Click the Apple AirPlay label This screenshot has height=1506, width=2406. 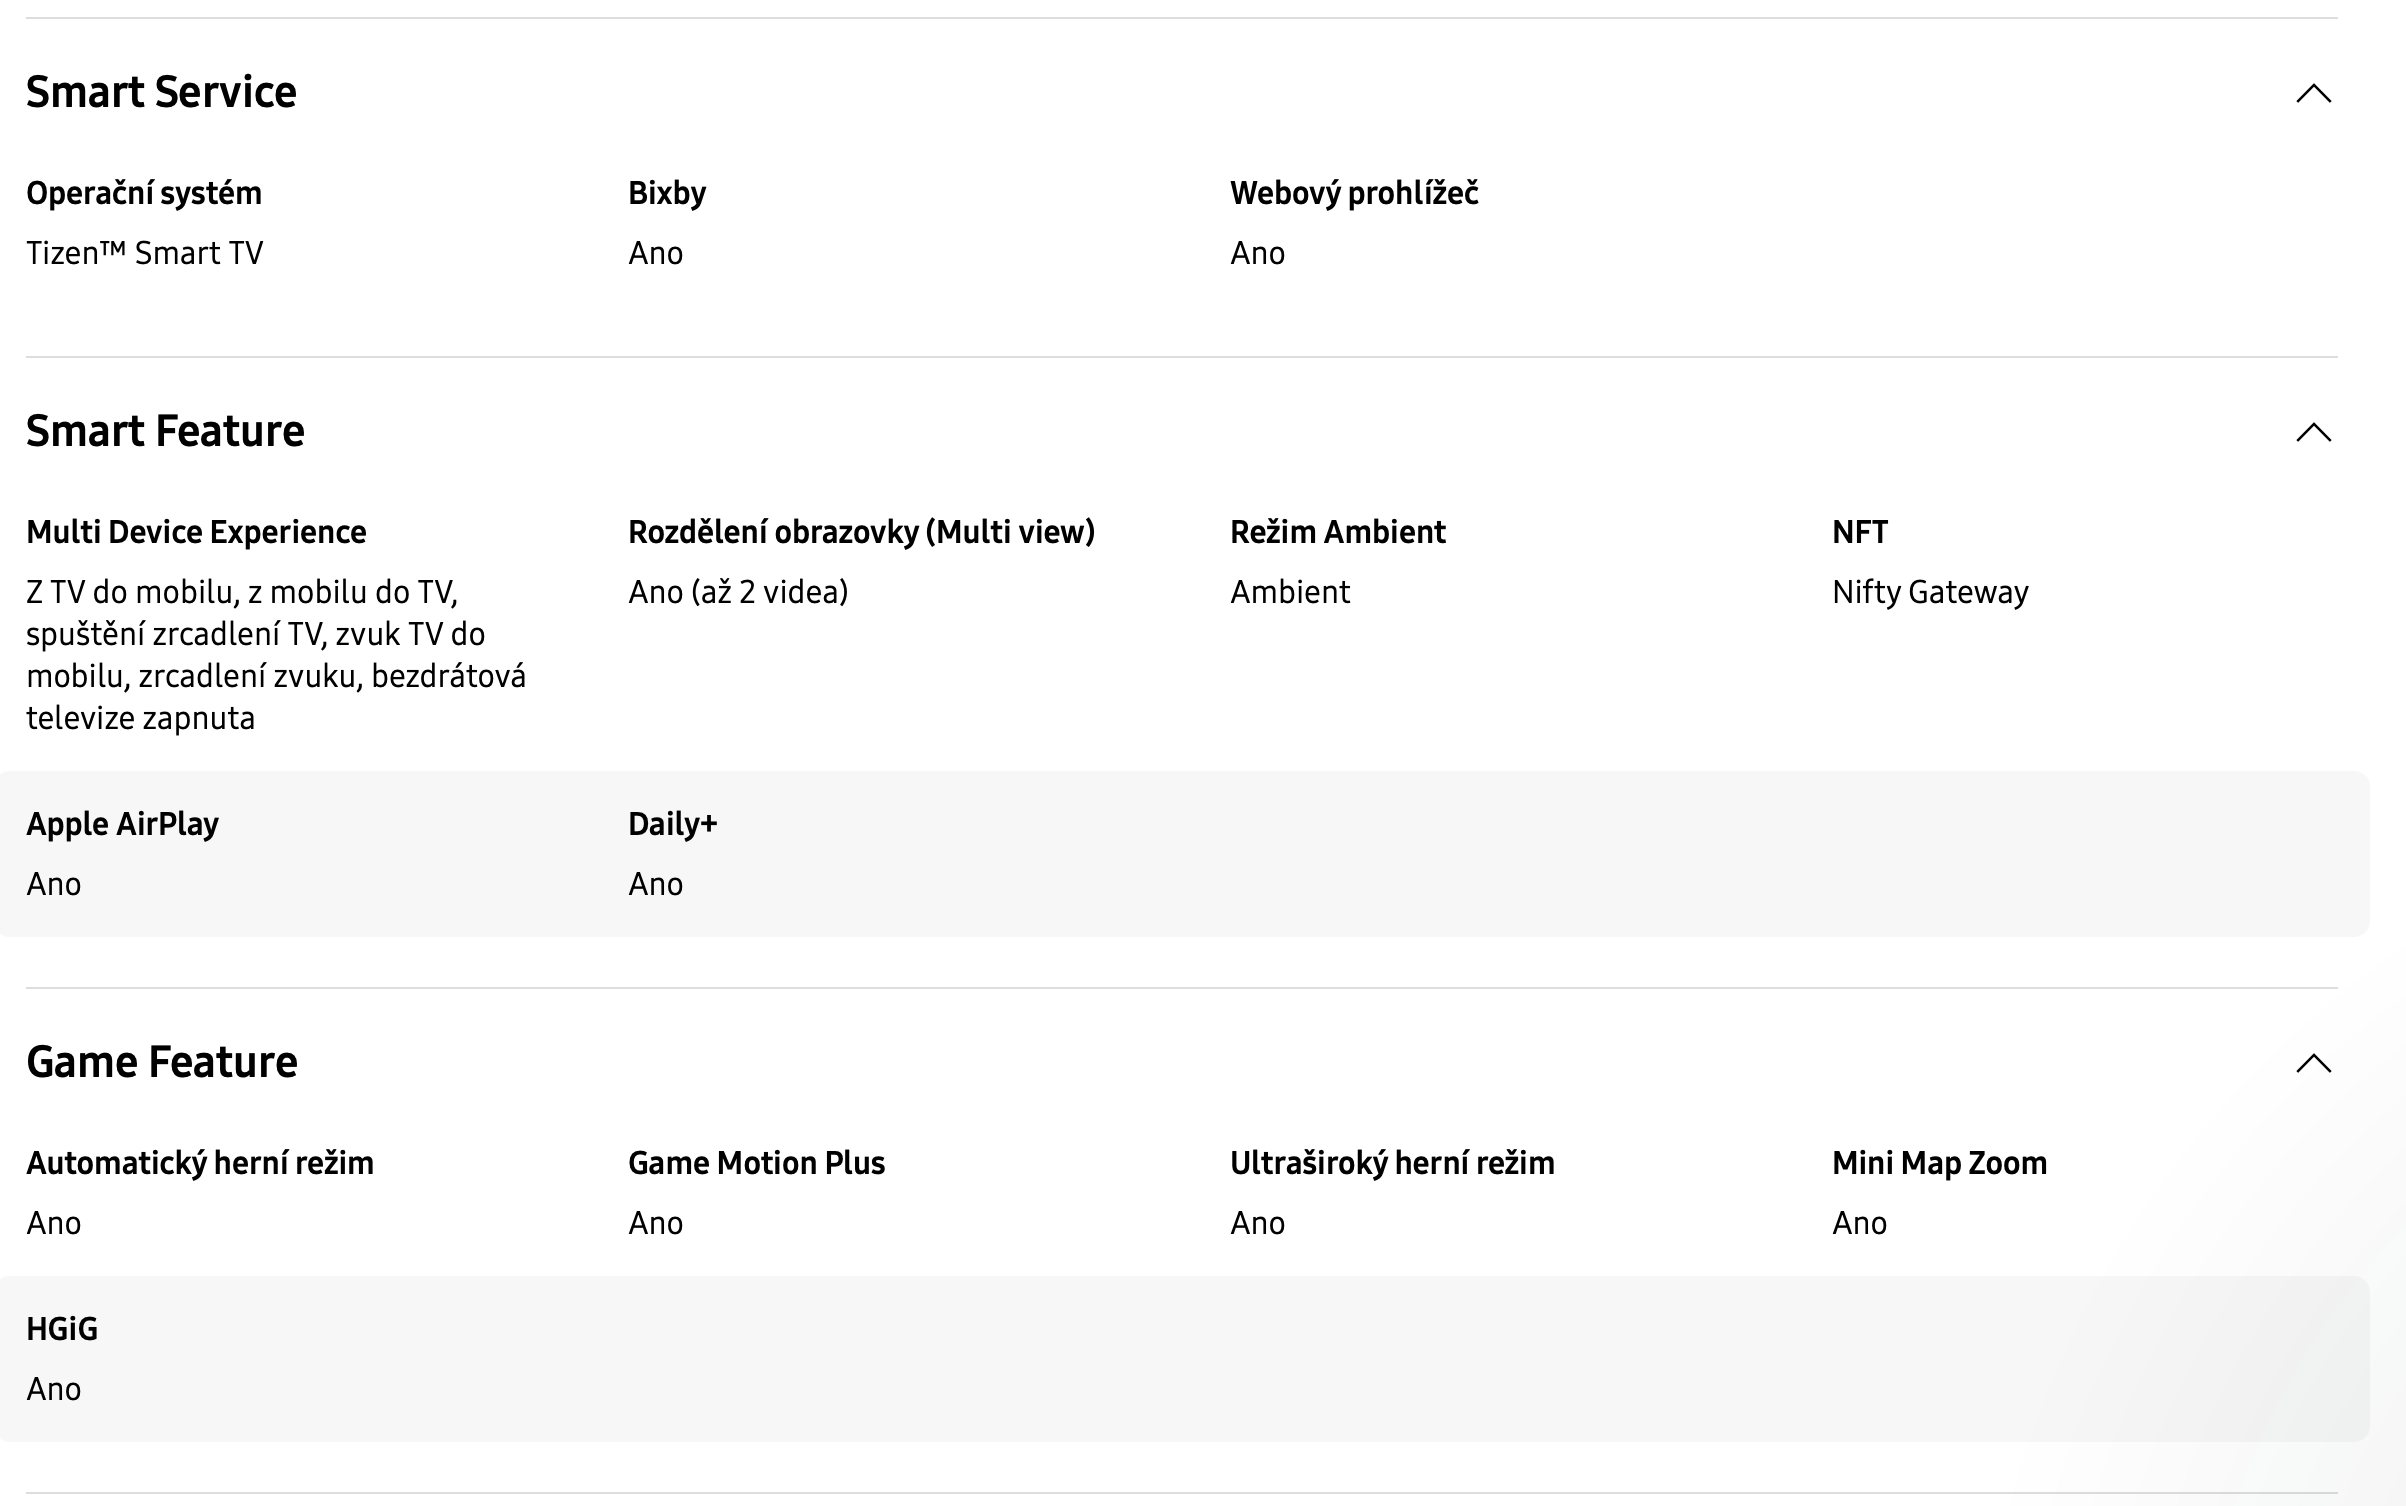[122, 824]
